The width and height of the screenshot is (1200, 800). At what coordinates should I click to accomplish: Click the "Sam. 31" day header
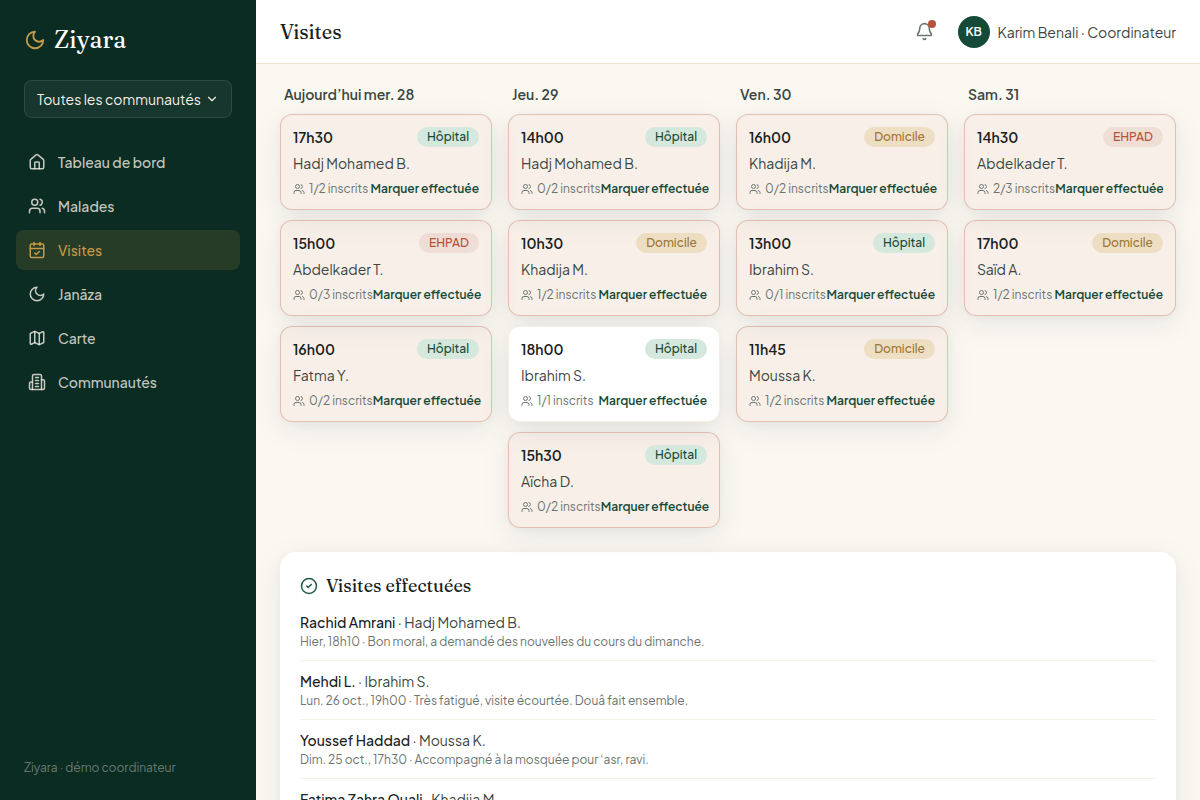coord(994,95)
